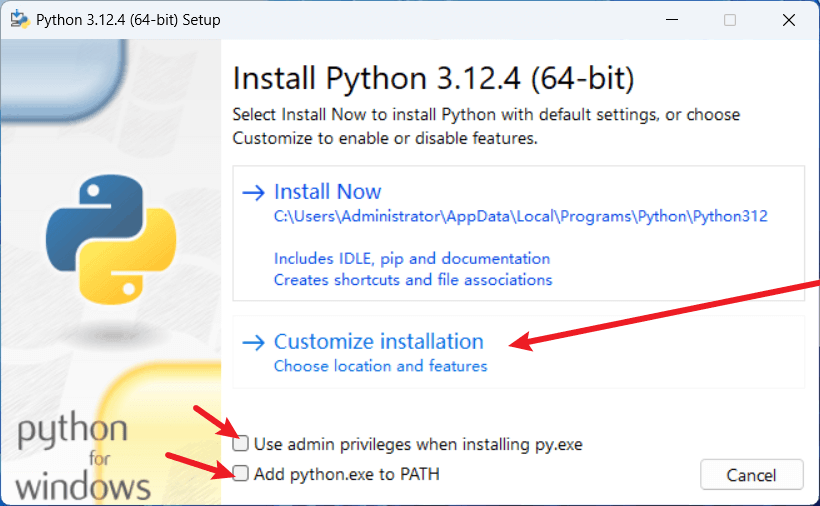Click the 'Use admin privileges when installing py.exe' label
The image size is (820, 506).
[418, 443]
